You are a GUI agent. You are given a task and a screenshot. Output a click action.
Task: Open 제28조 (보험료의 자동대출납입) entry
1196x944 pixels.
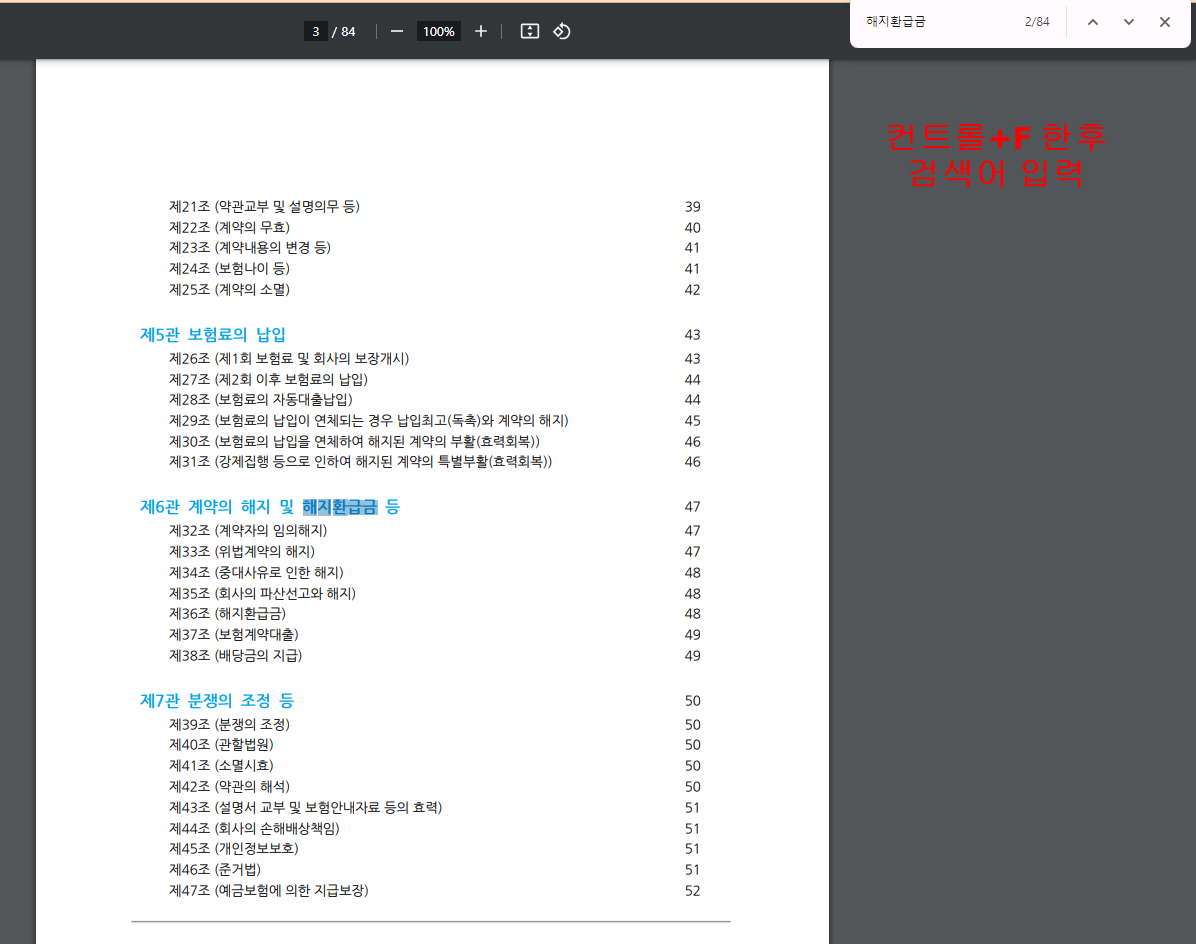pyautogui.click(x=260, y=400)
